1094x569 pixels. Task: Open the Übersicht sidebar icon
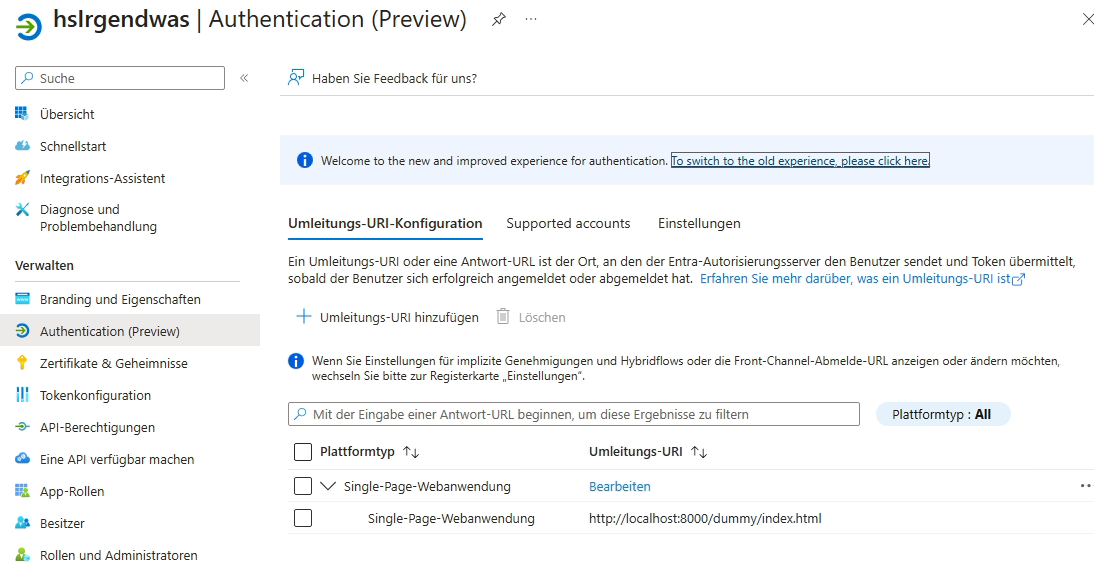[23, 114]
